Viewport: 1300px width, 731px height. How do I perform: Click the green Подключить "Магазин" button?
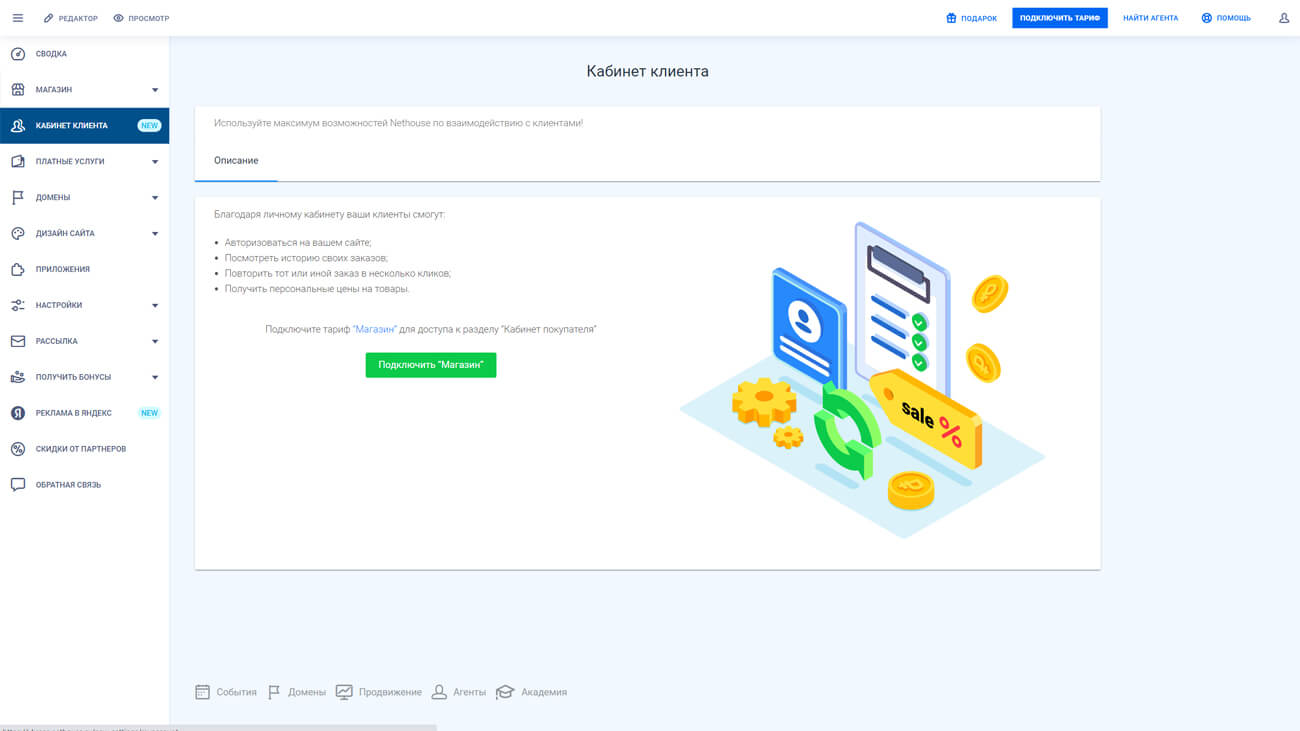point(430,365)
